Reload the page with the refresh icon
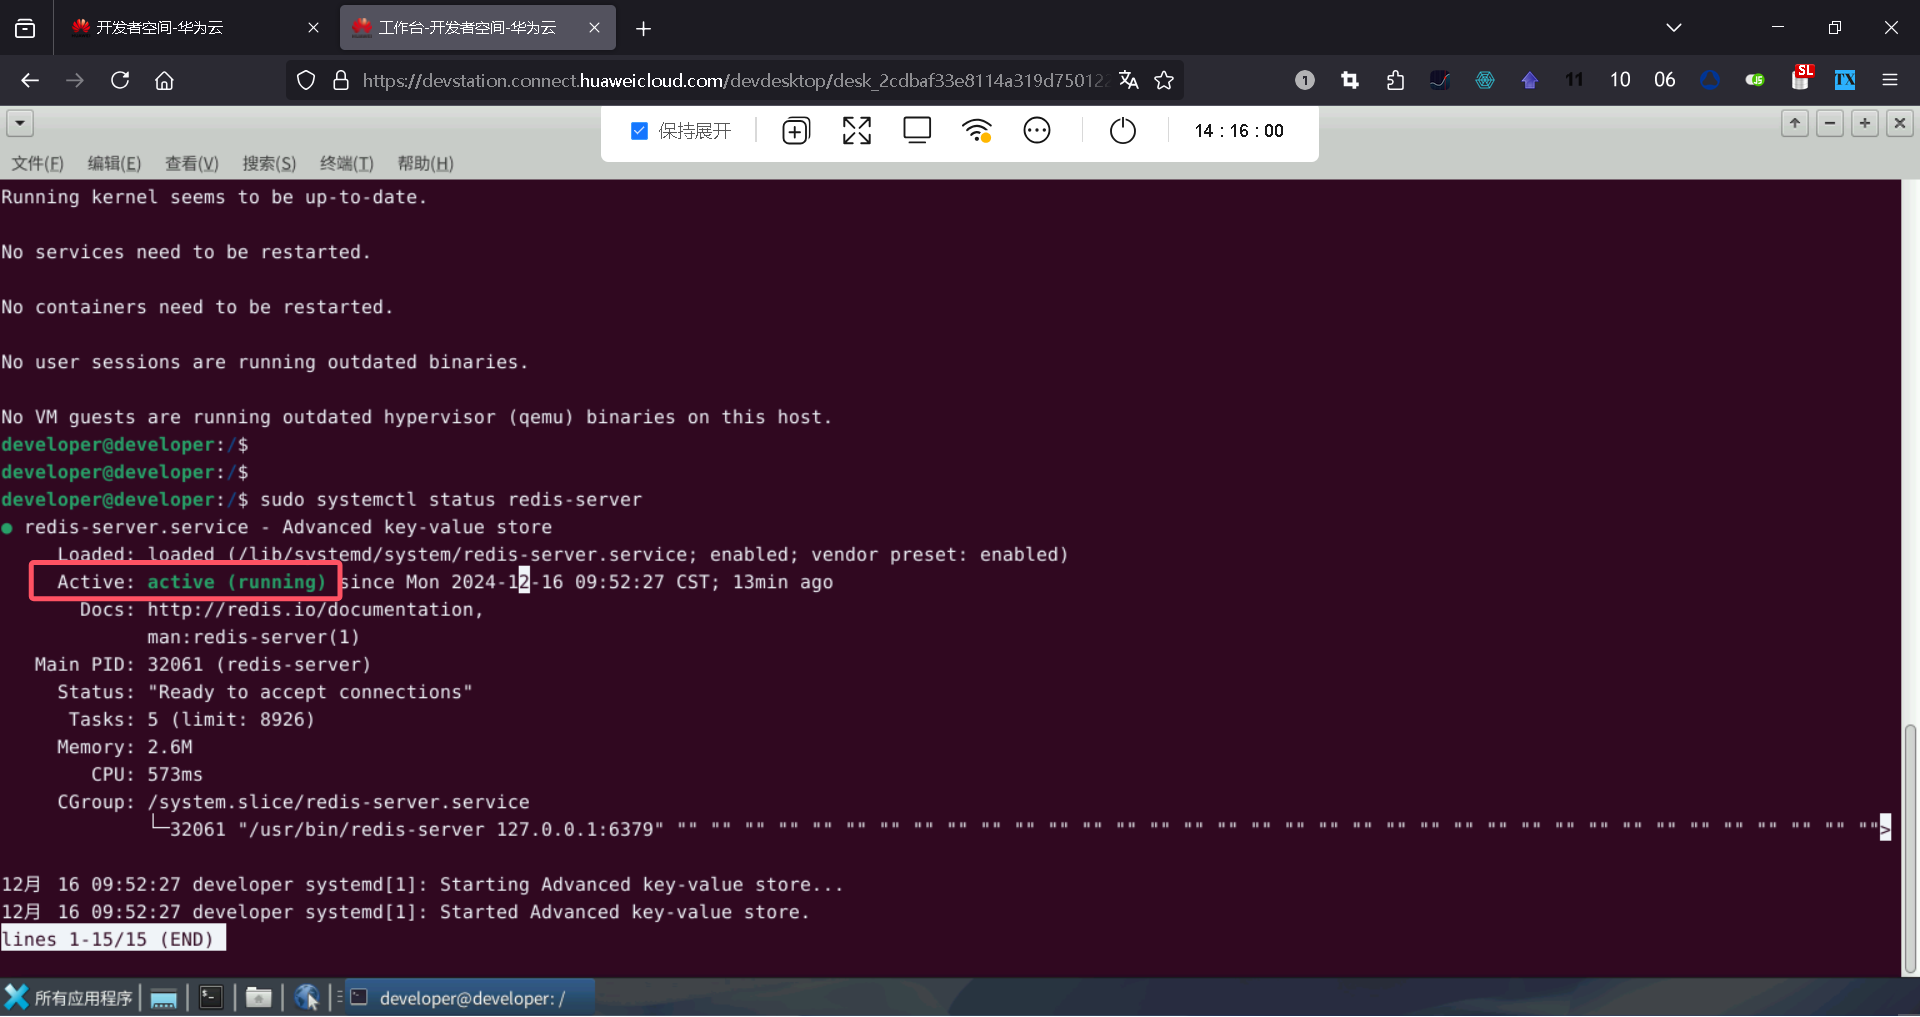Screen dimensions: 1920x1017 pos(120,80)
